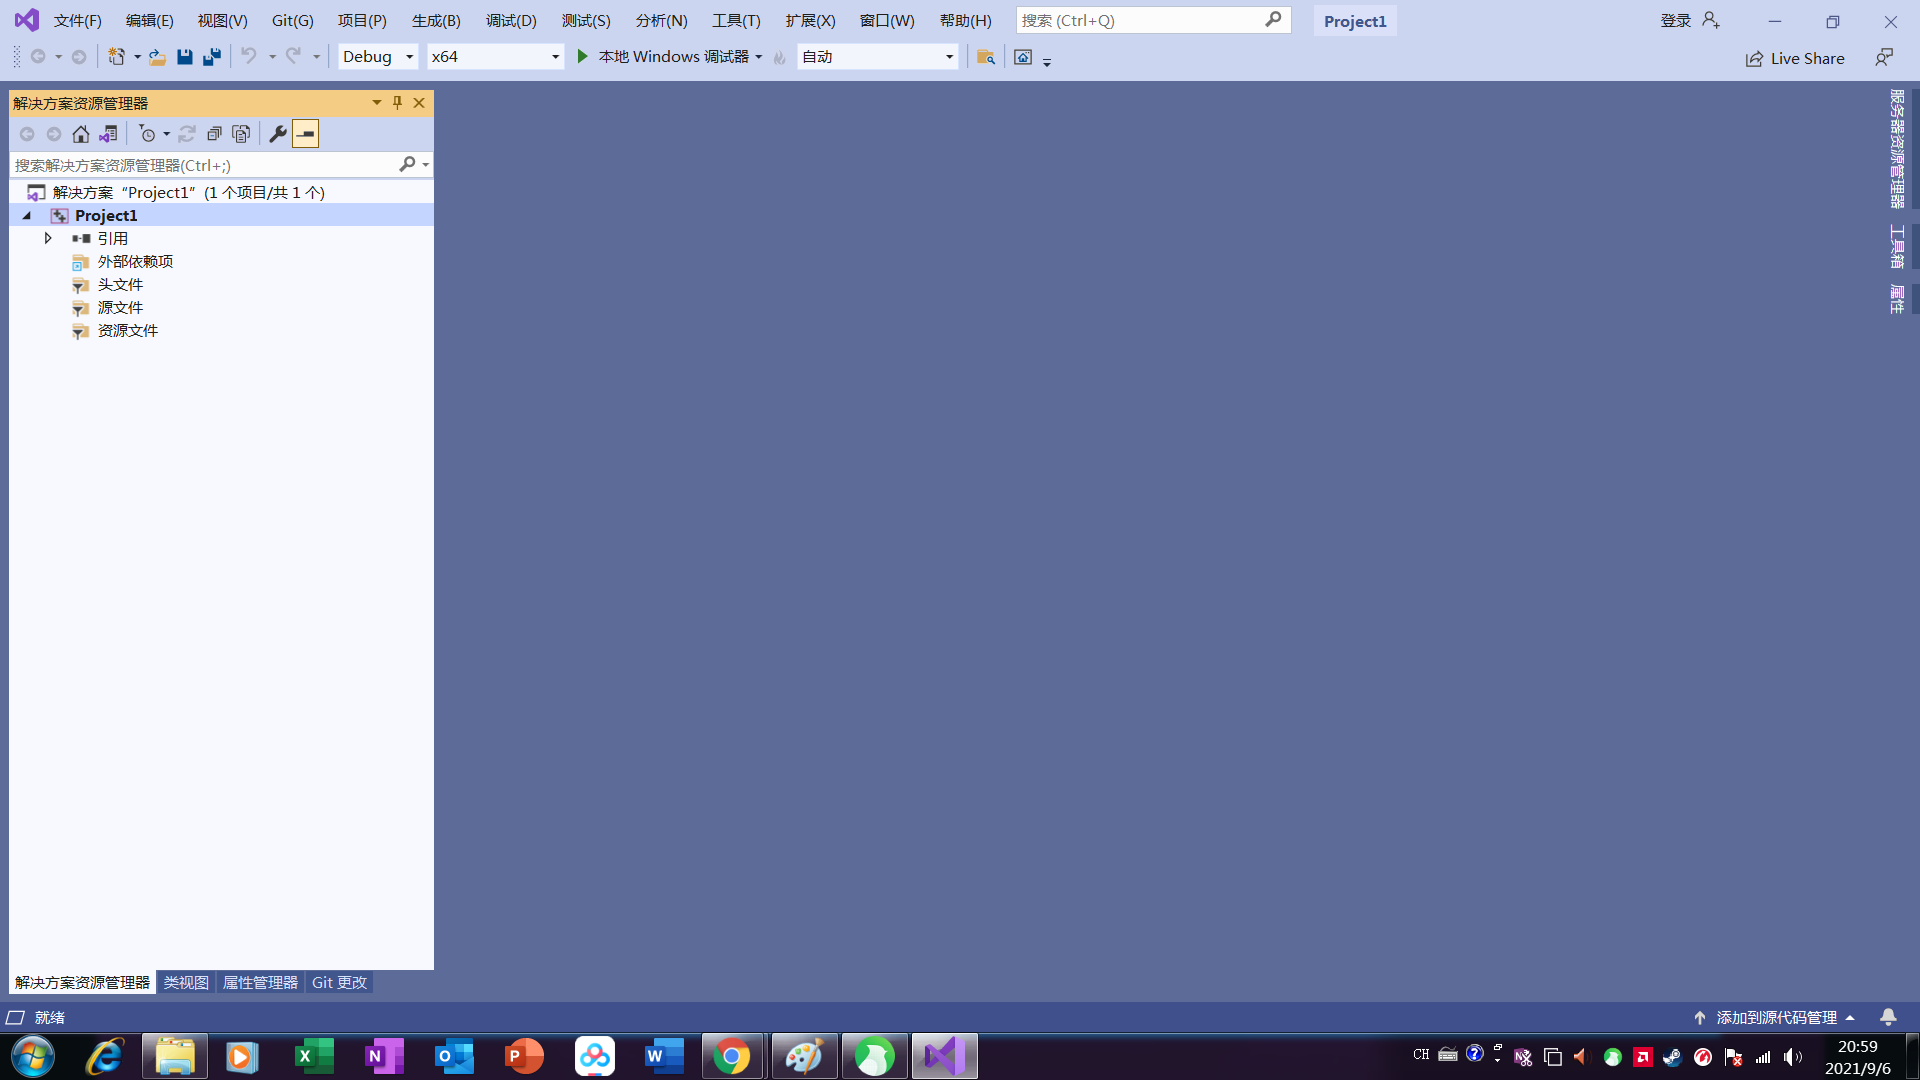Click the Send Feedback icon at top right
The image size is (1920, 1080).
[x=1884, y=58]
